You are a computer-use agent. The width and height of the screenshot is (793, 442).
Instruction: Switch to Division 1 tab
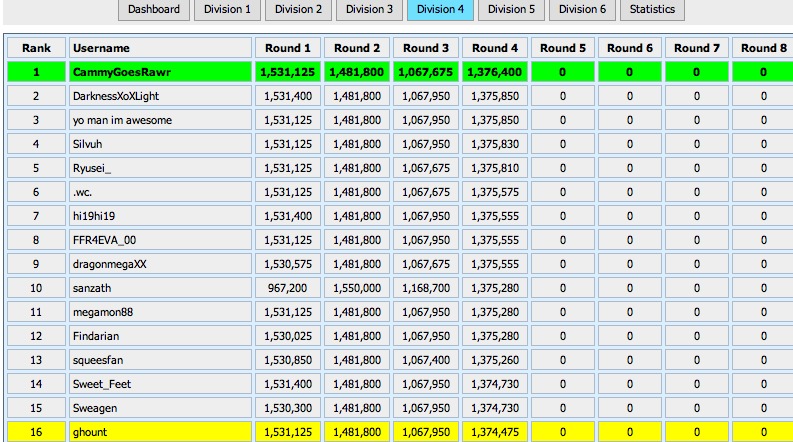click(227, 10)
